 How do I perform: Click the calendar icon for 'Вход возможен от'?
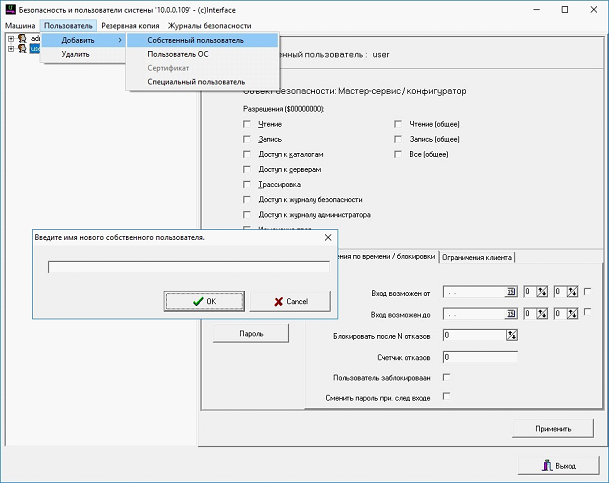point(511,291)
